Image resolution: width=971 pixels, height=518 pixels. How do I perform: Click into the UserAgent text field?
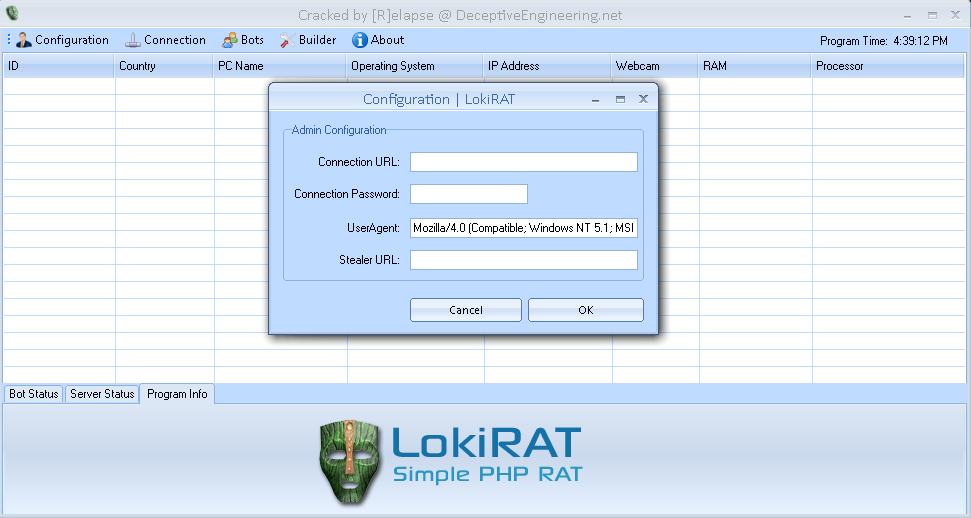coord(523,228)
